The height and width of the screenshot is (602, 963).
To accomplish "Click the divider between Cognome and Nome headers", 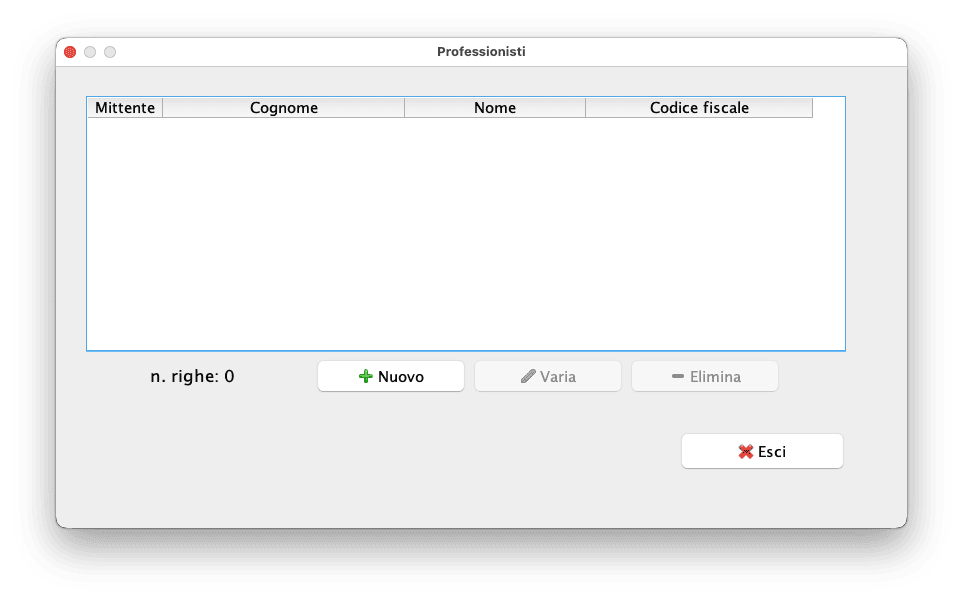I will click(405, 108).
